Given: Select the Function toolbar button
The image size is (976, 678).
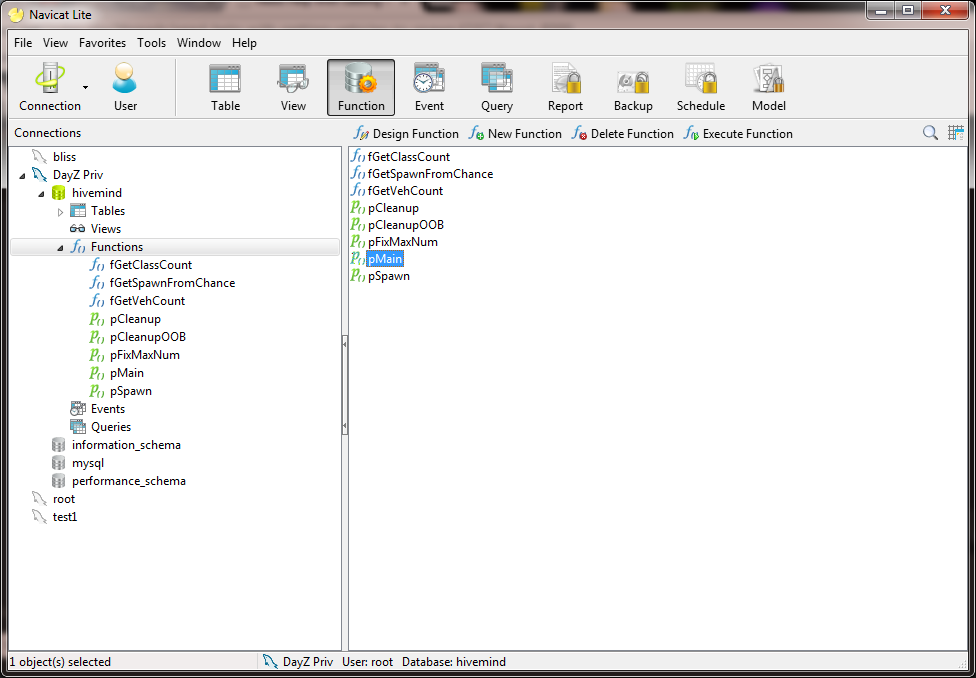Looking at the screenshot, I should click(x=361, y=87).
